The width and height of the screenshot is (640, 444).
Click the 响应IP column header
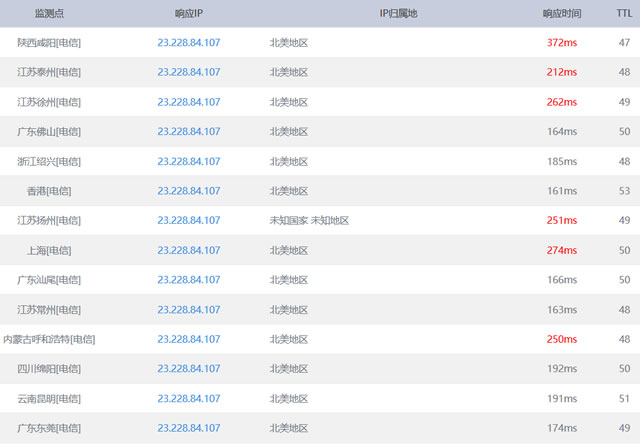click(x=189, y=14)
